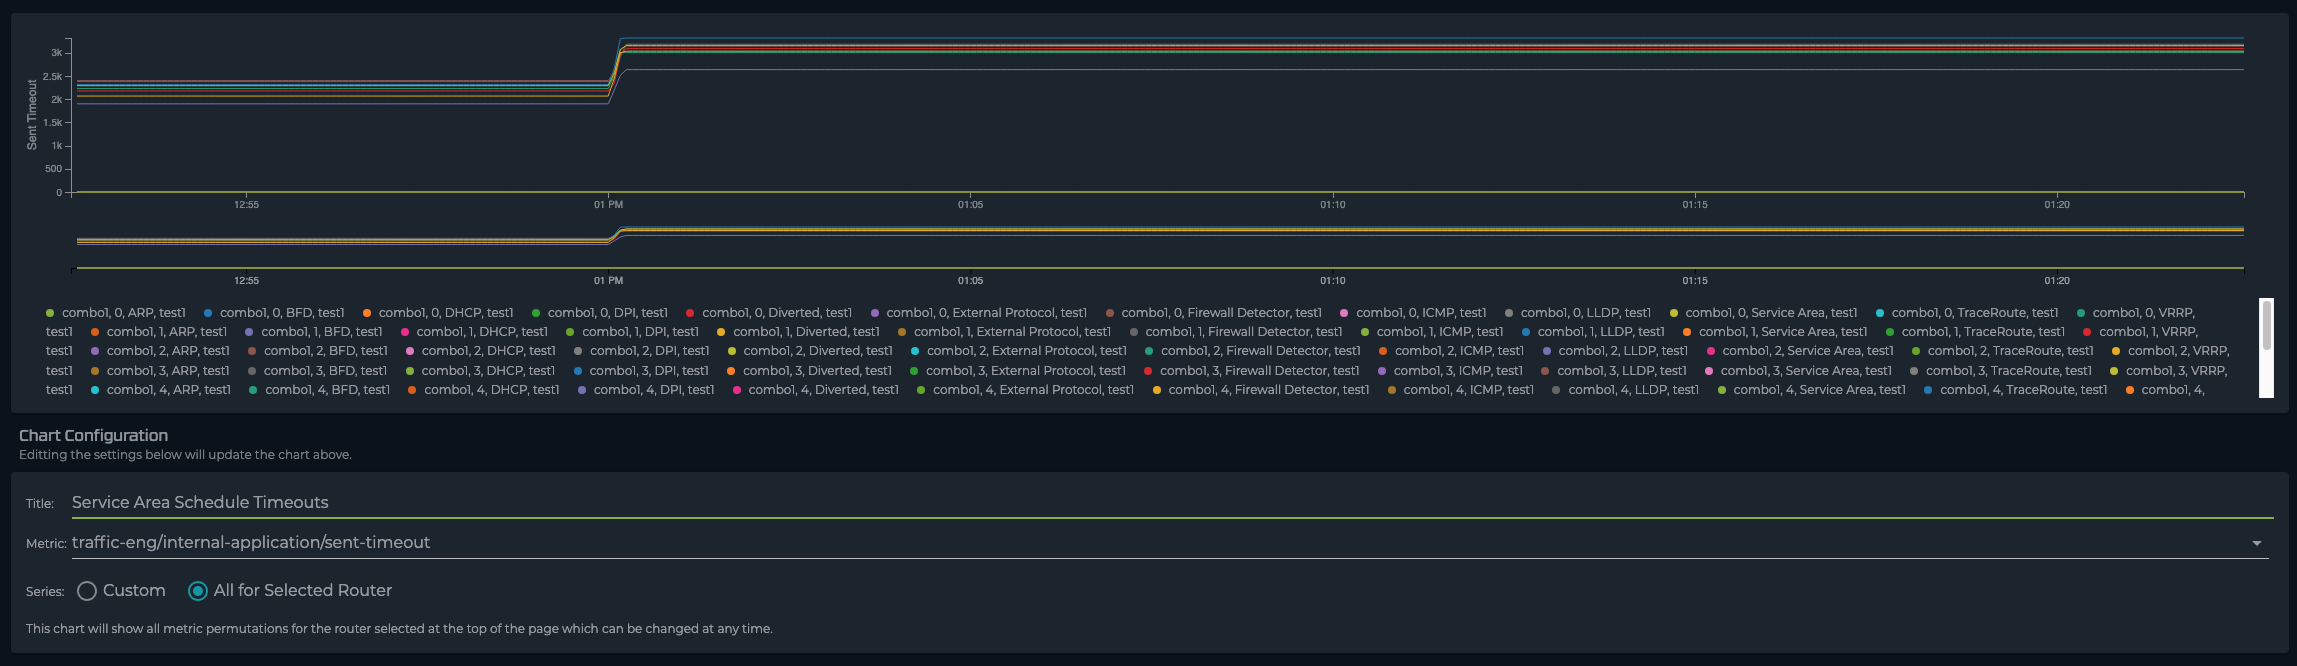Click legend item combo1, 4, Service Area

(x=1812, y=390)
